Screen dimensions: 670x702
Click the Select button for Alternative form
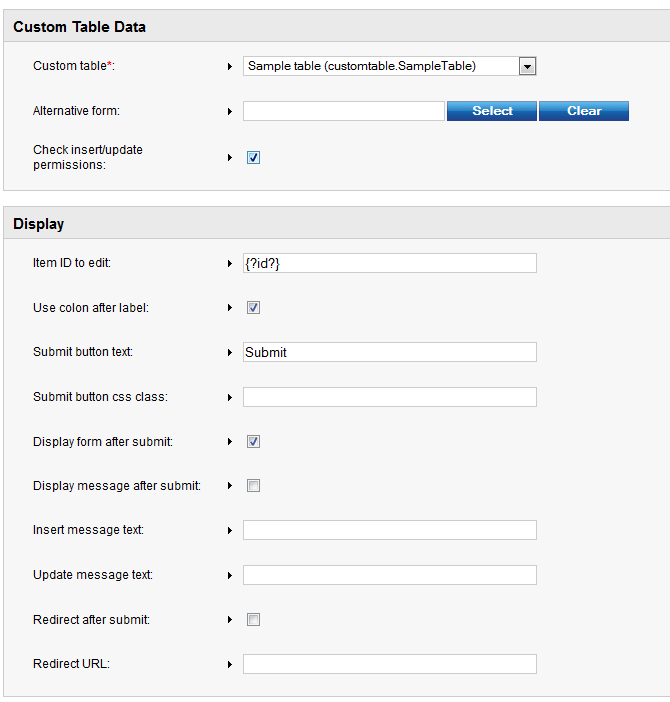tap(491, 111)
